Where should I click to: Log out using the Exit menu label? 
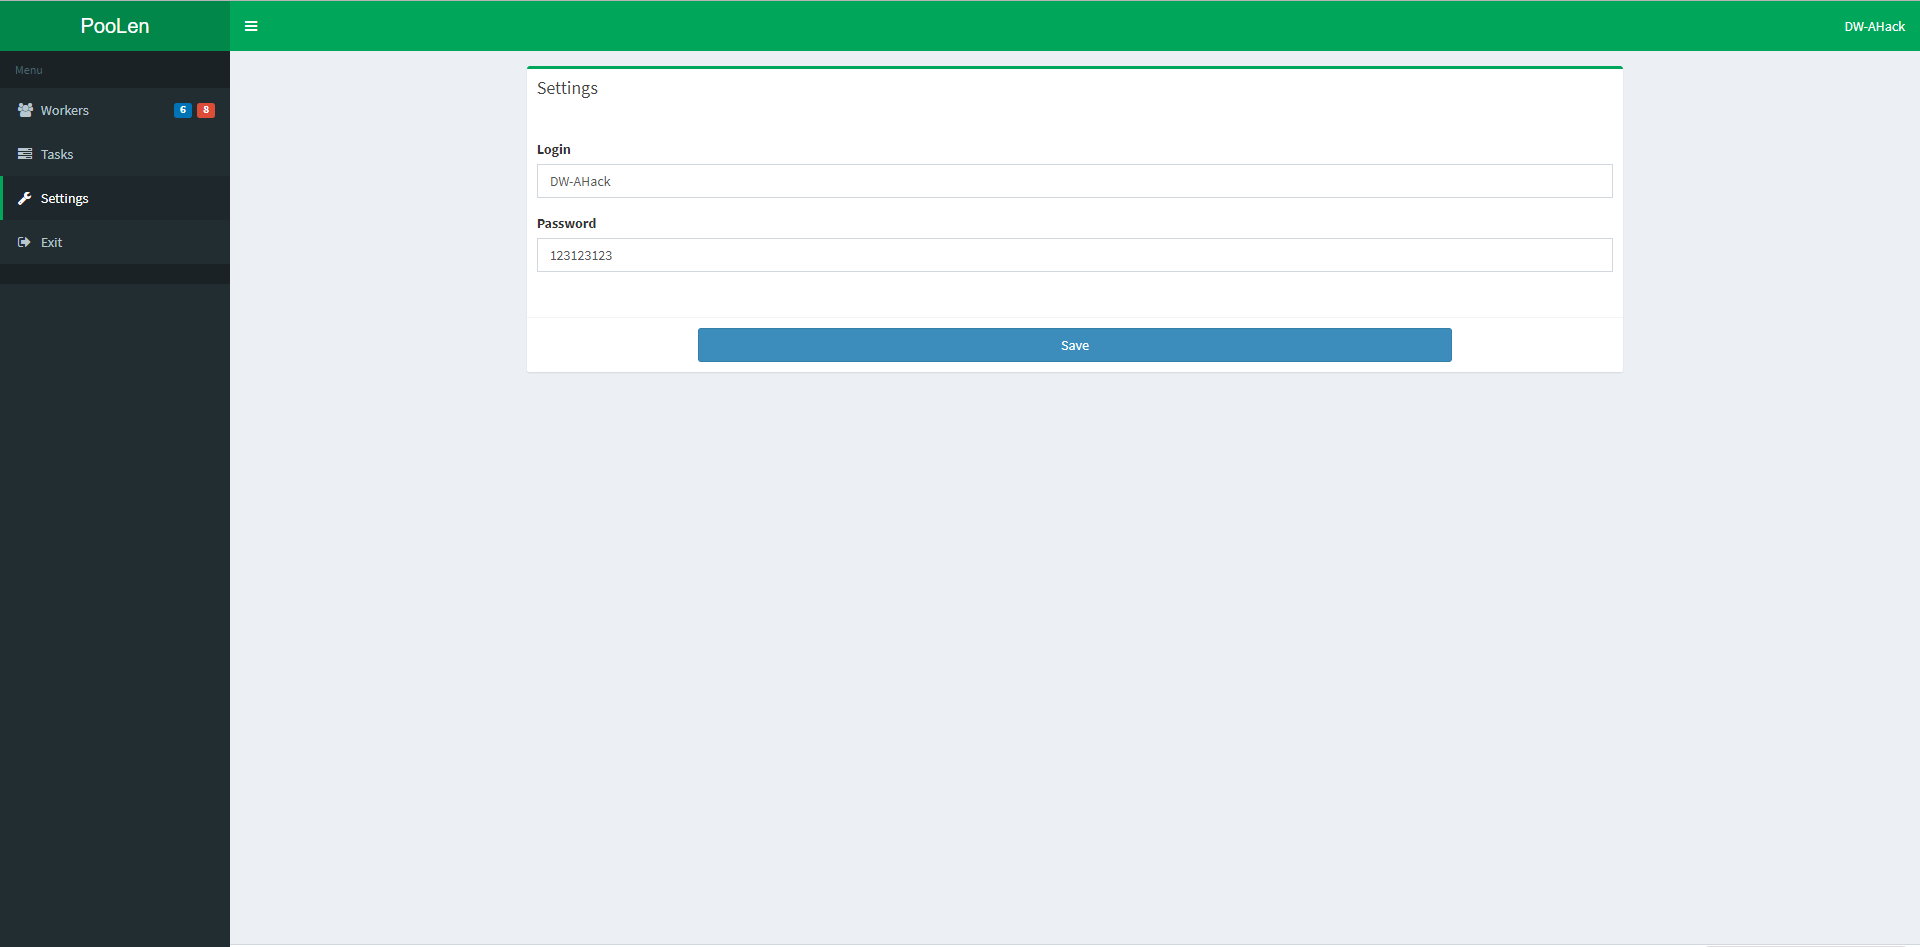(52, 243)
